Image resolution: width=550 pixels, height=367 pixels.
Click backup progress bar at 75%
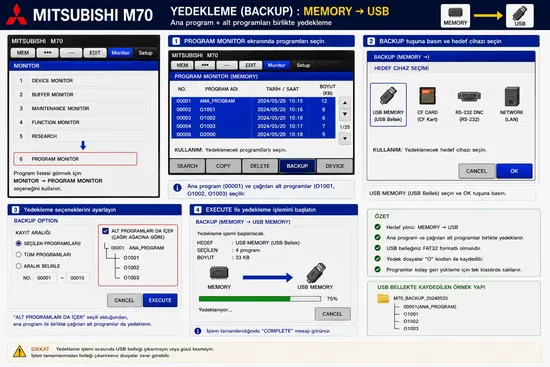[x=260, y=299]
